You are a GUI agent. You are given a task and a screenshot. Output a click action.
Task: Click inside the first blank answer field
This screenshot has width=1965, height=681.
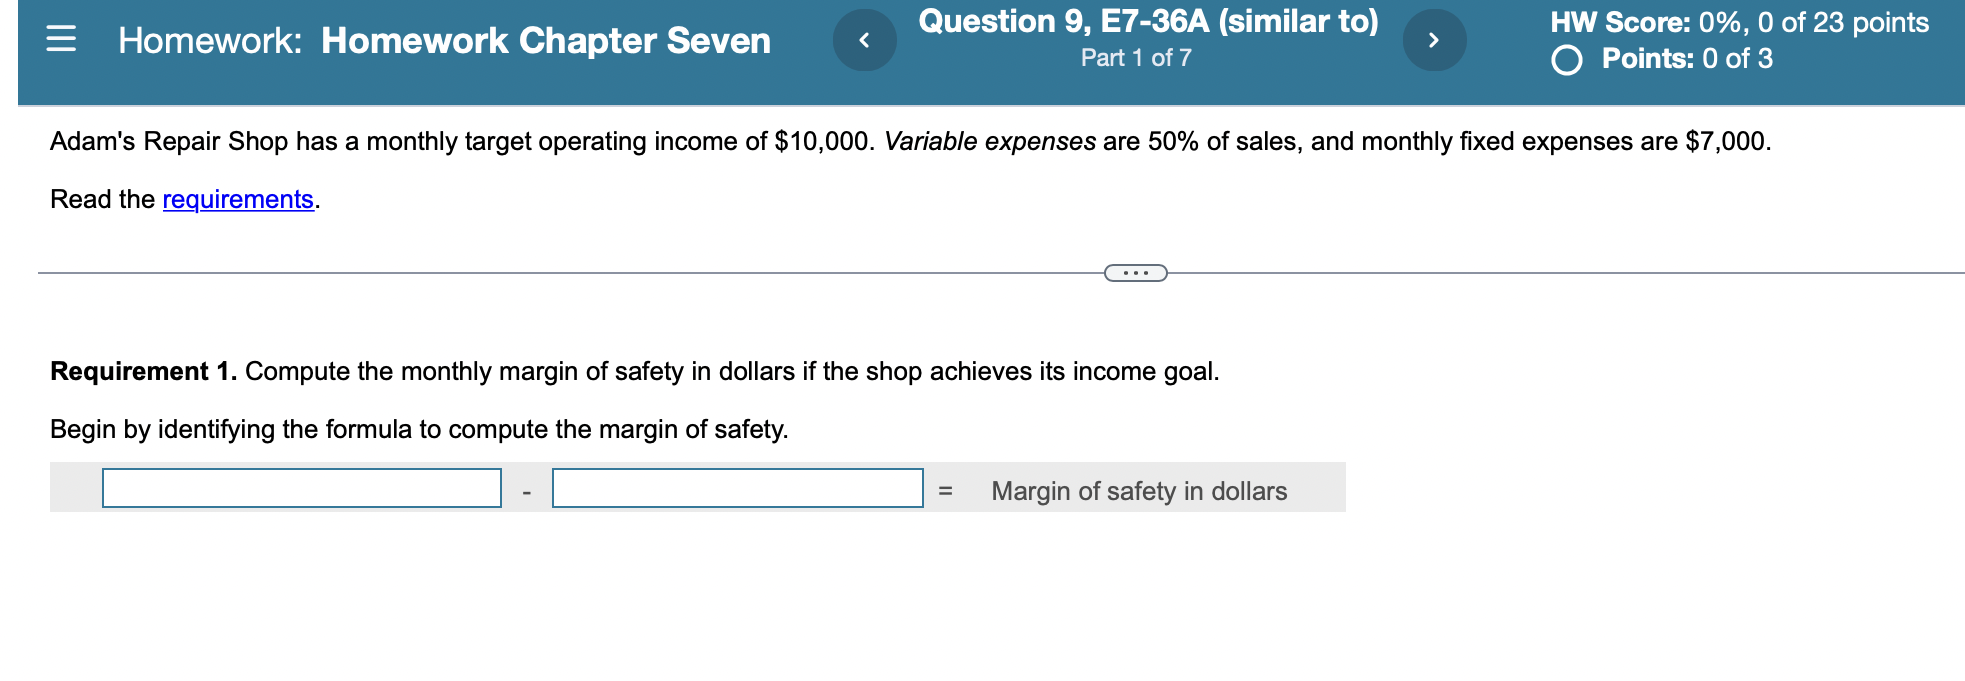[x=300, y=490]
